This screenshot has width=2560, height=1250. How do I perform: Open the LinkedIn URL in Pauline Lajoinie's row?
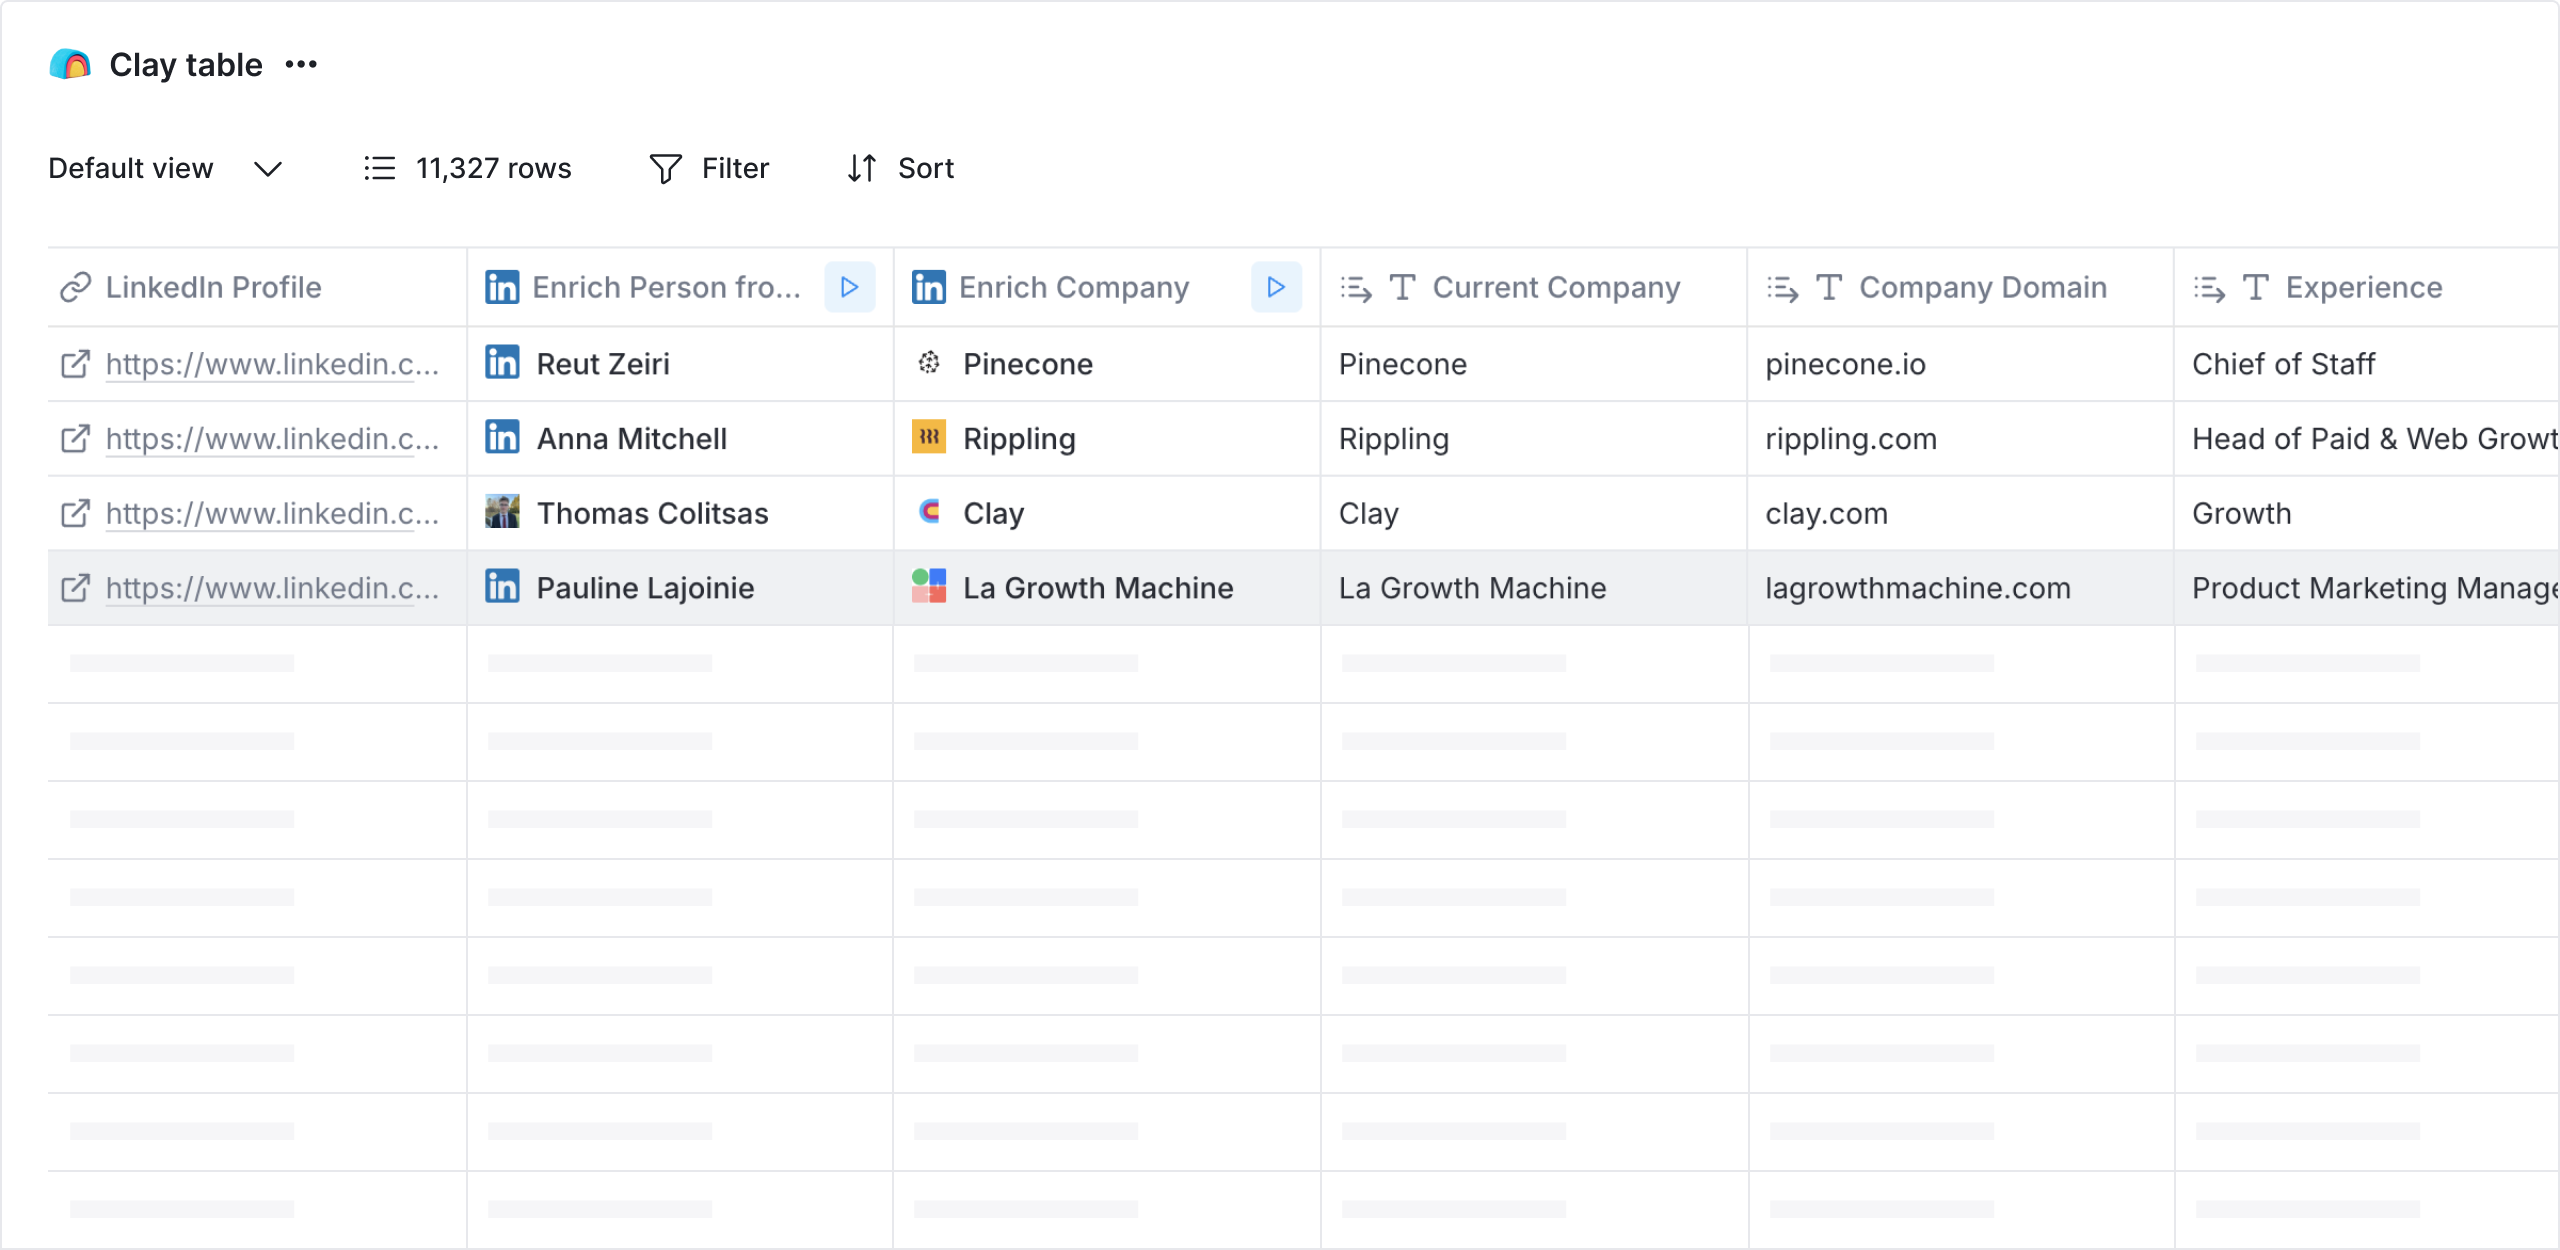coord(74,588)
